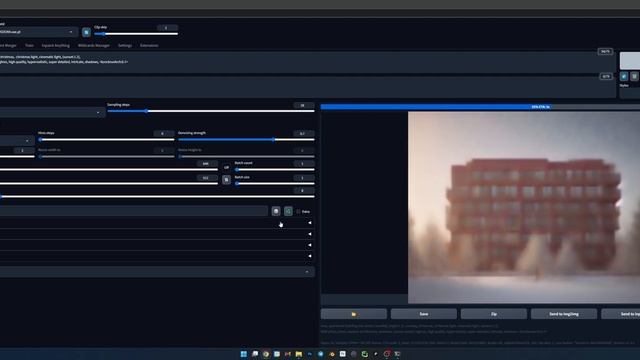This screenshot has width=640, height=360.
Task: Click the Sampling steps number field
Action: 303,105
